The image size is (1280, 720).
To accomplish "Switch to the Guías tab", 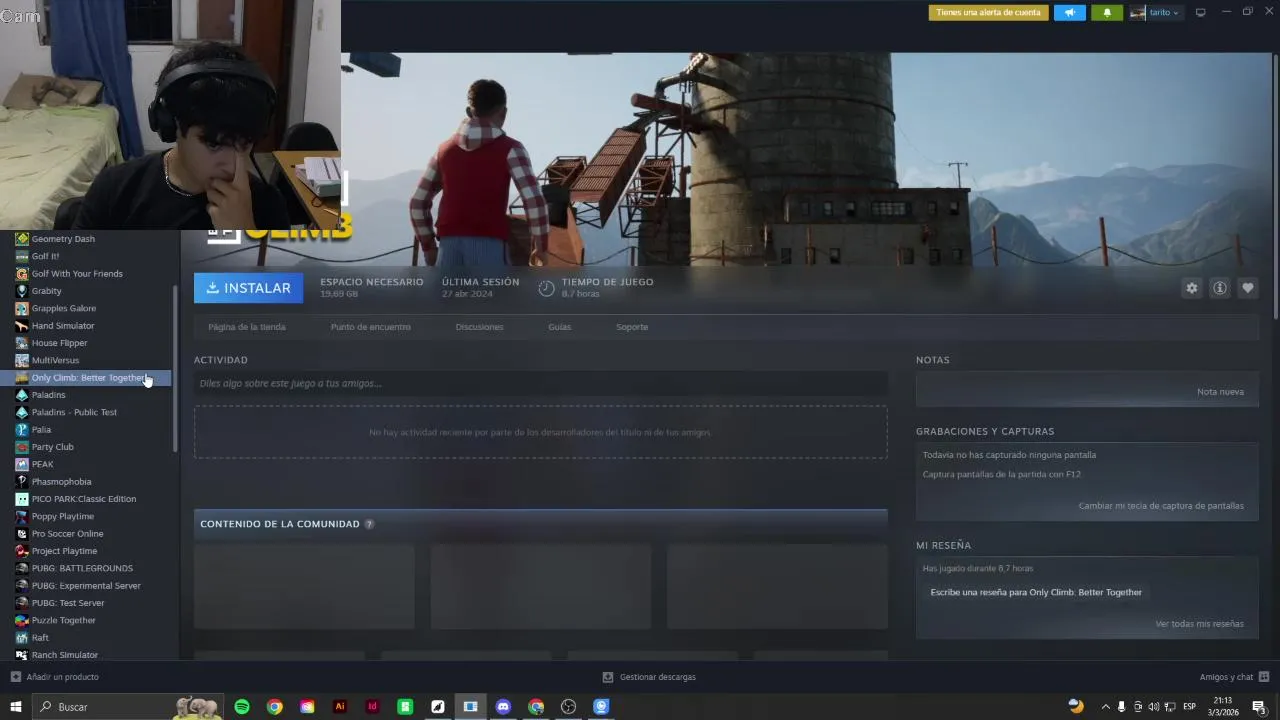I will (559, 327).
